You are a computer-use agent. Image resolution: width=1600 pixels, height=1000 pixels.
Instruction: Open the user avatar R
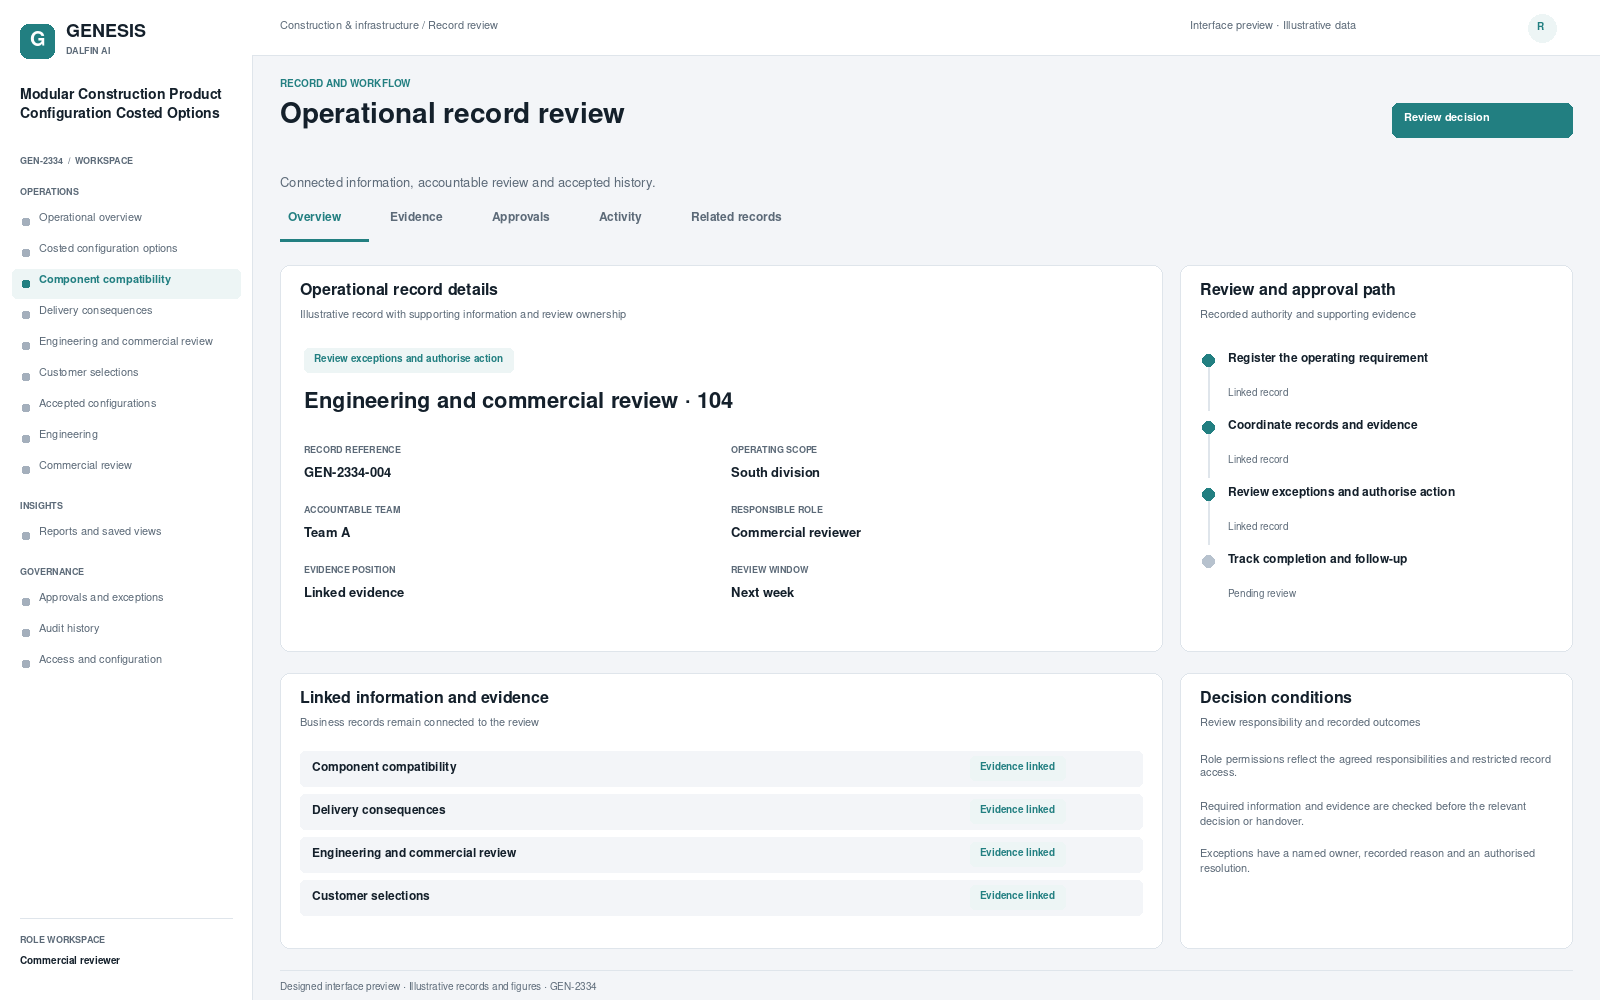pyautogui.click(x=1541, y=28)
